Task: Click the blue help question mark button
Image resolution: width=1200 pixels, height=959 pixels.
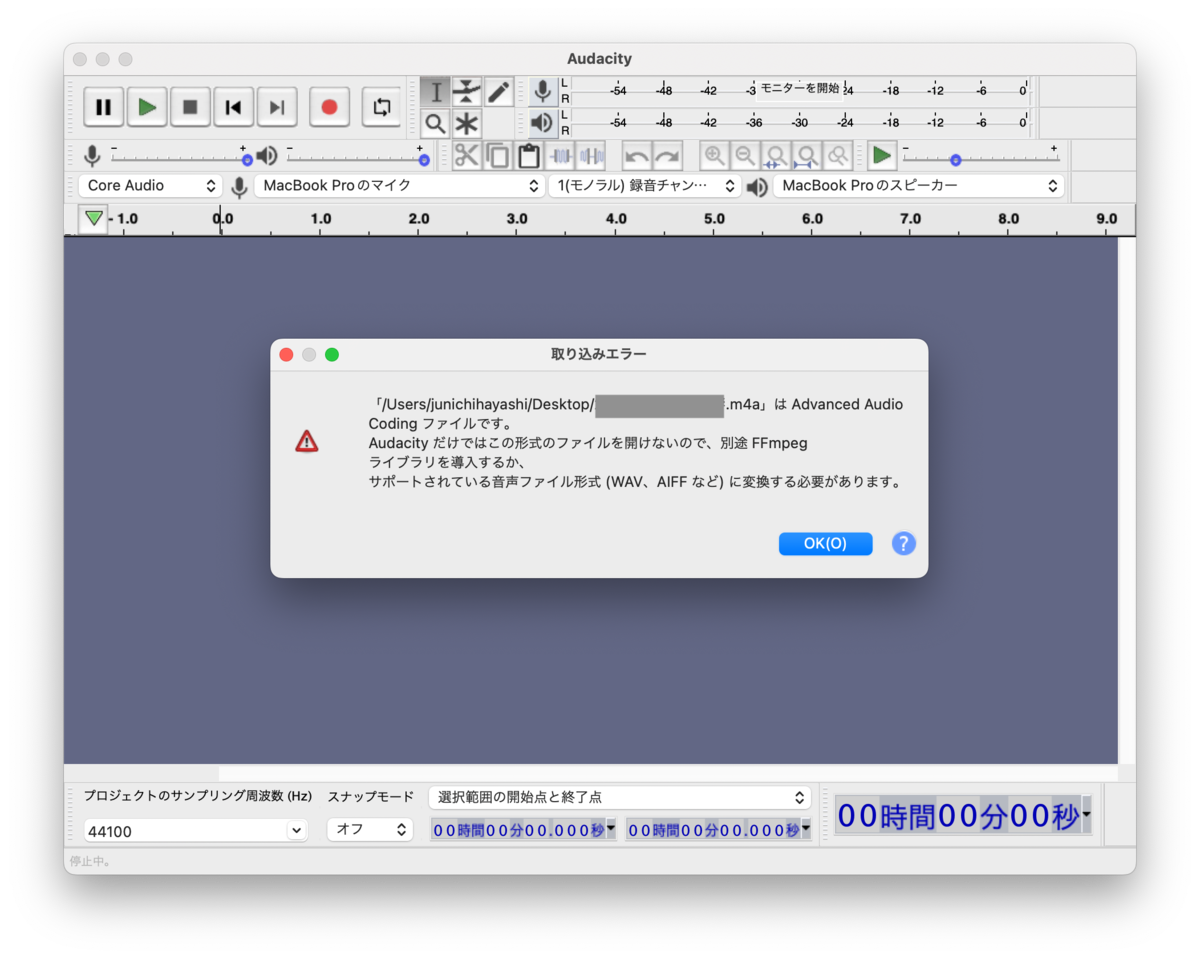Action: [904, 543]
